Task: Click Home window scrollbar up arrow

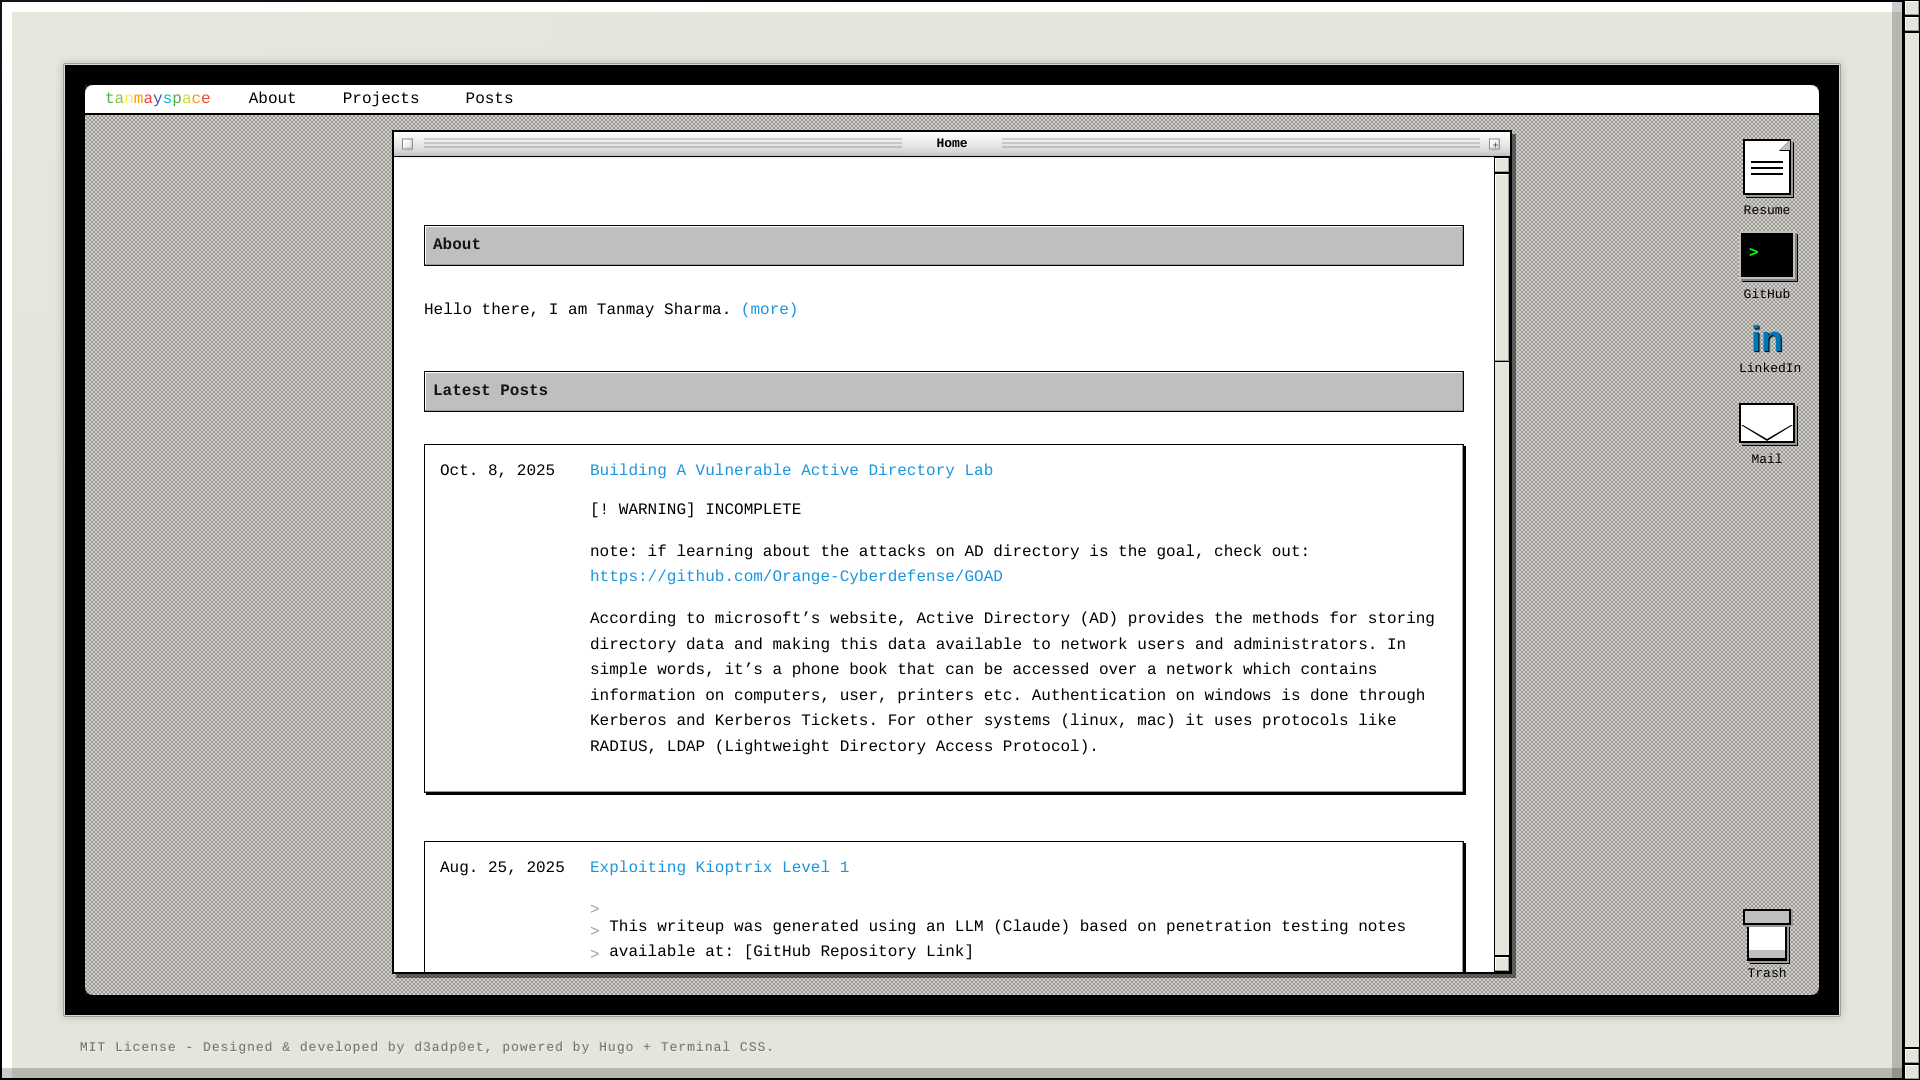Action: [1501, 166]
